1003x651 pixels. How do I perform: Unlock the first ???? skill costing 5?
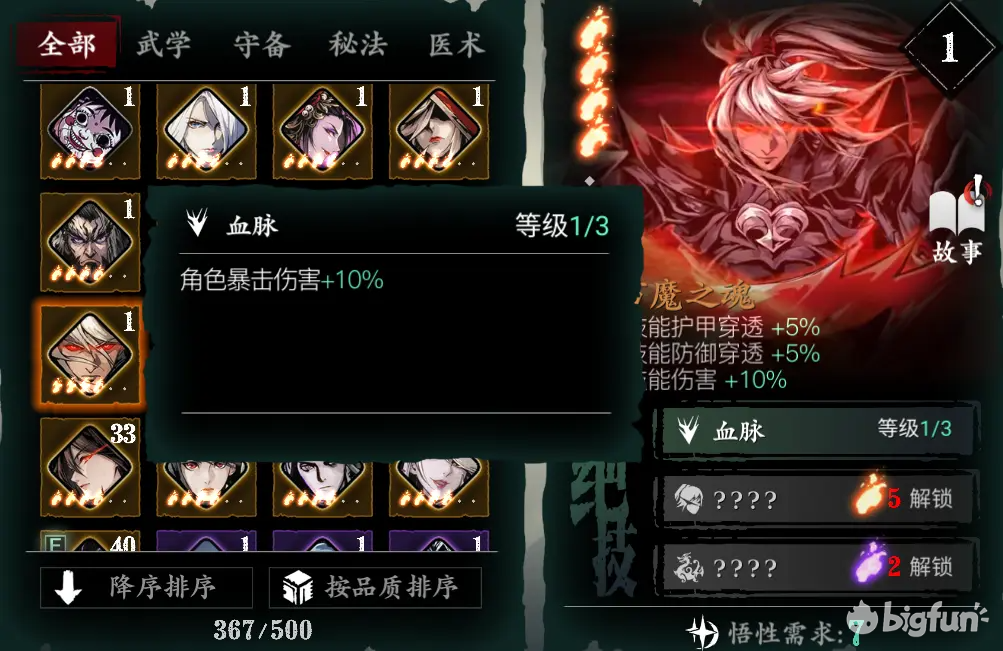(817, 499)
